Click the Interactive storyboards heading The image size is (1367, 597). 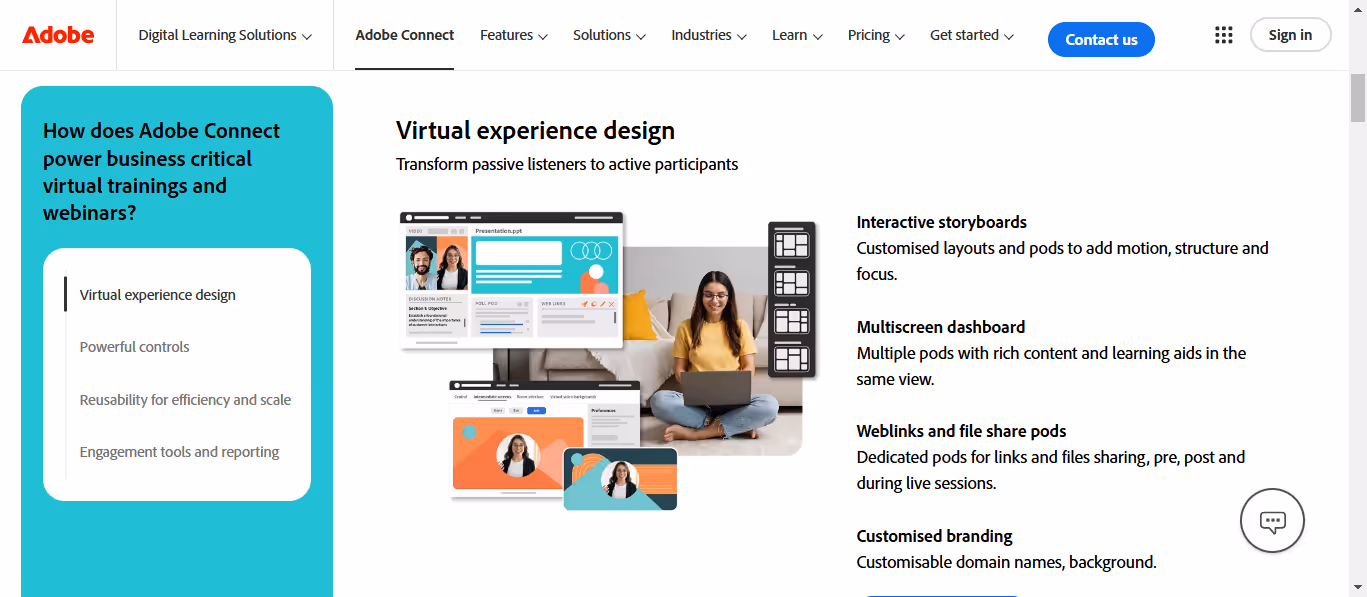point(942,222)
